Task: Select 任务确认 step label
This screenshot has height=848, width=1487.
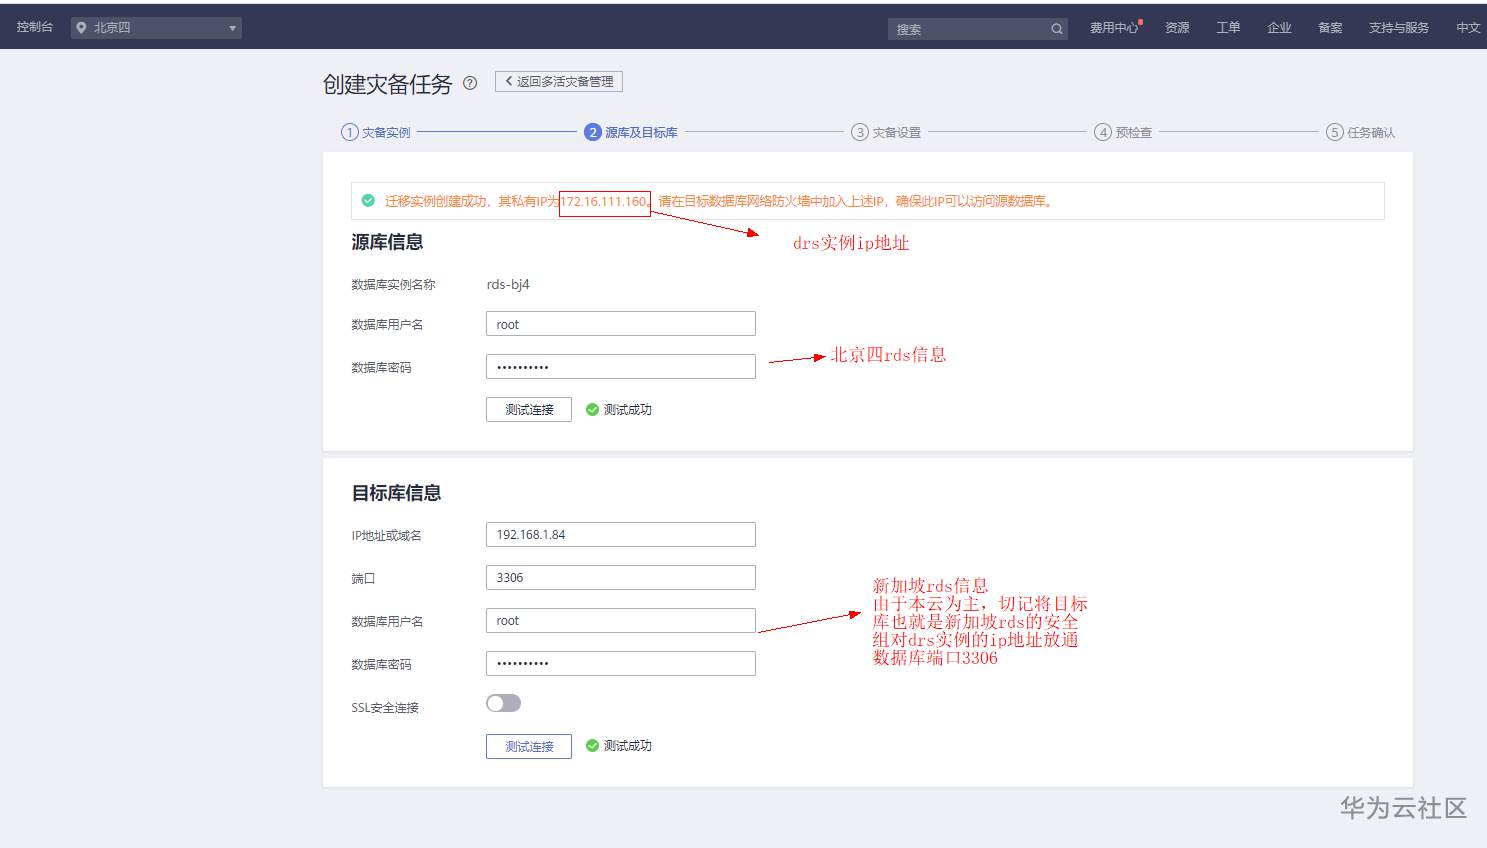Action: click(1371, 132)
